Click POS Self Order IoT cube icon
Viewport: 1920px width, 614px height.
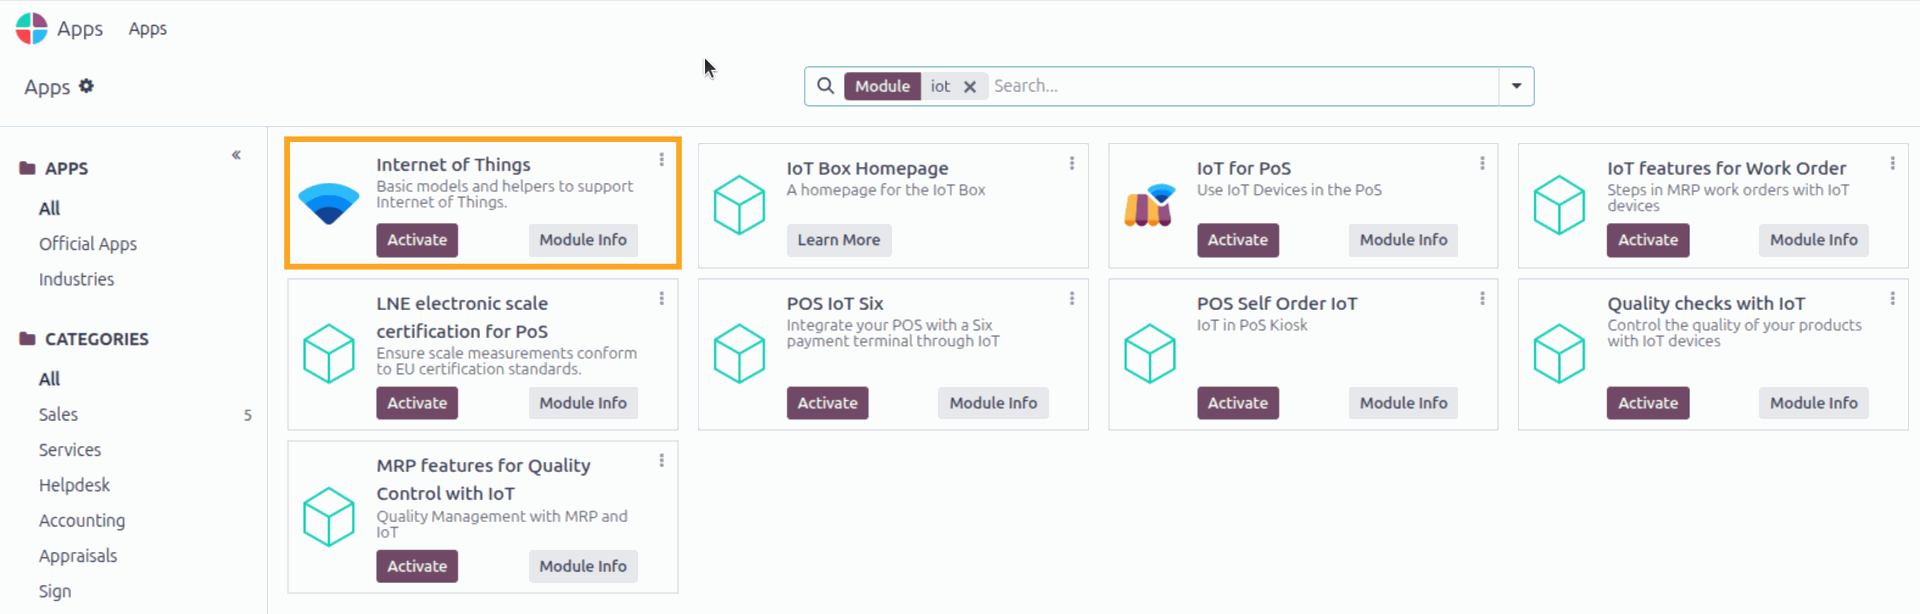1149,354
